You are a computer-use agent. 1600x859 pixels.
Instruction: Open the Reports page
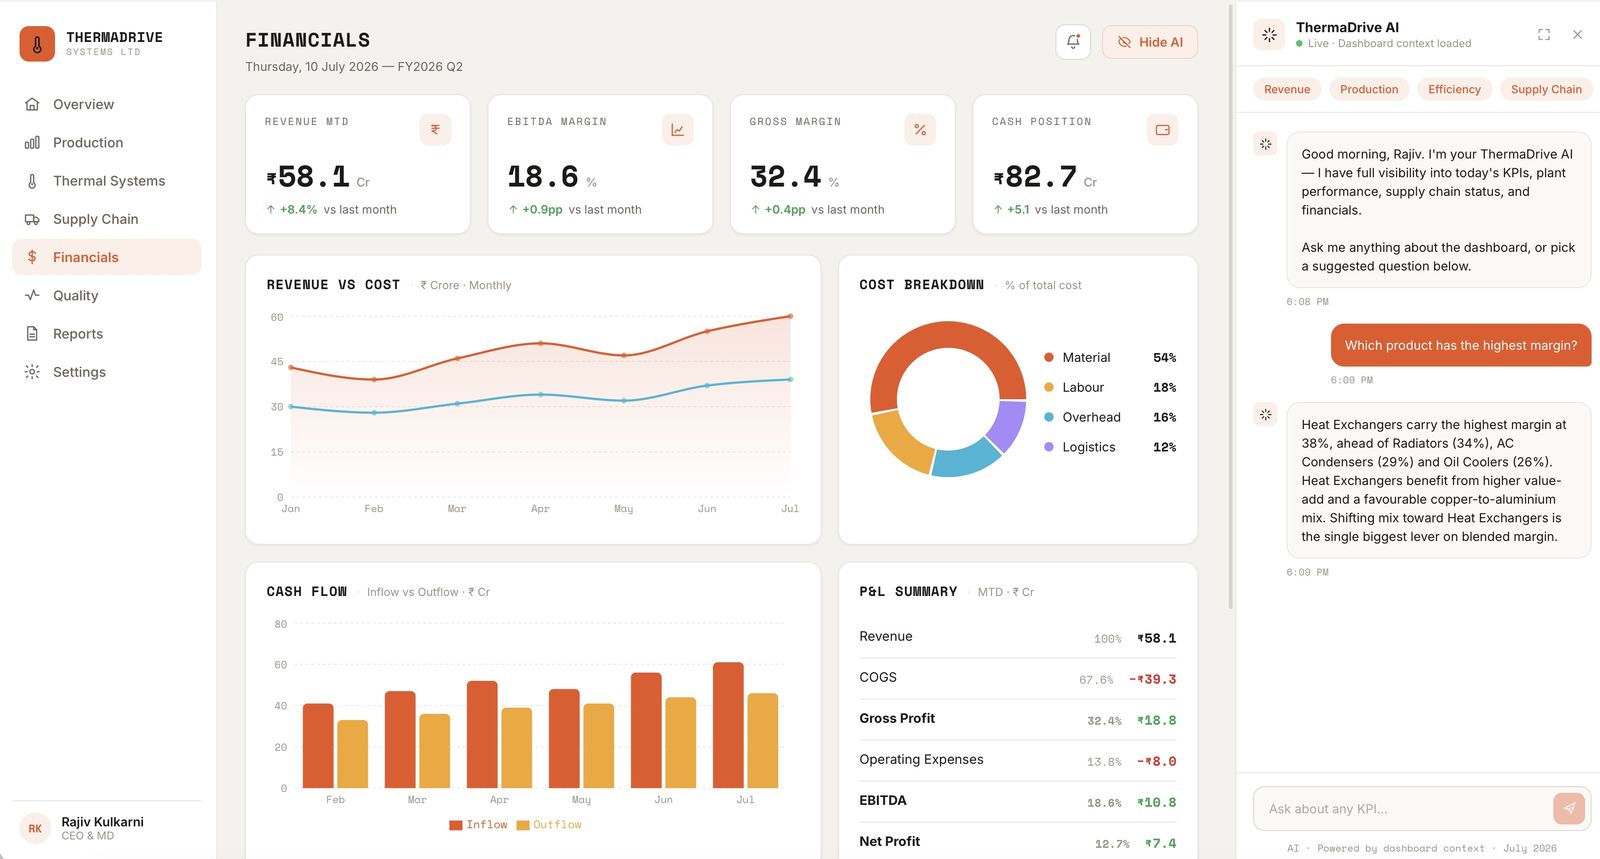click(x=106, y=334)
